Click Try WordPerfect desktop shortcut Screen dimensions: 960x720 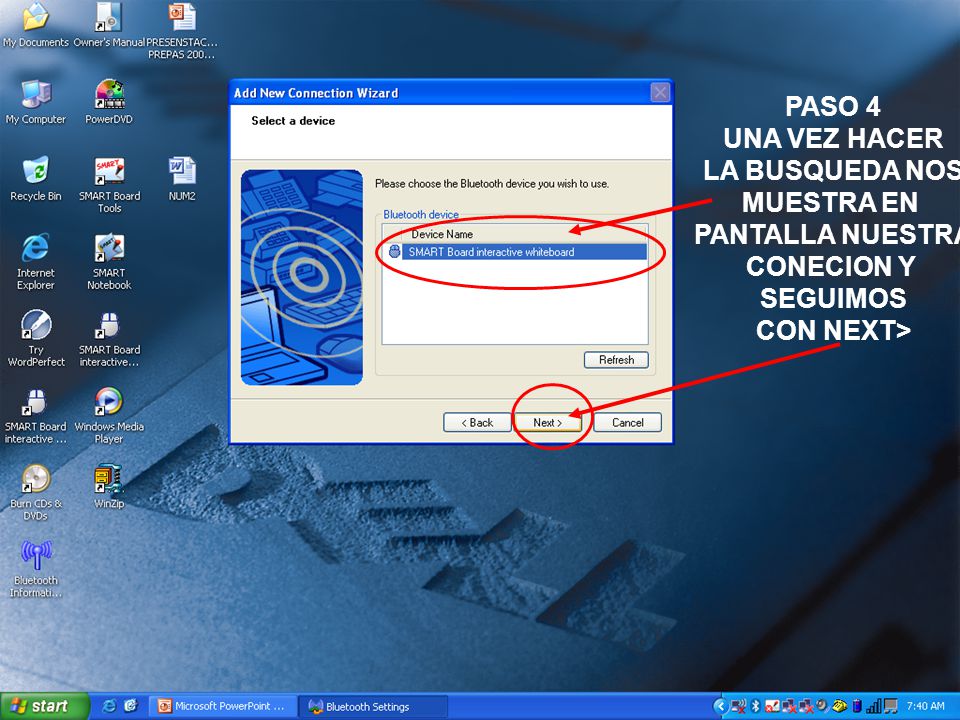36,339
